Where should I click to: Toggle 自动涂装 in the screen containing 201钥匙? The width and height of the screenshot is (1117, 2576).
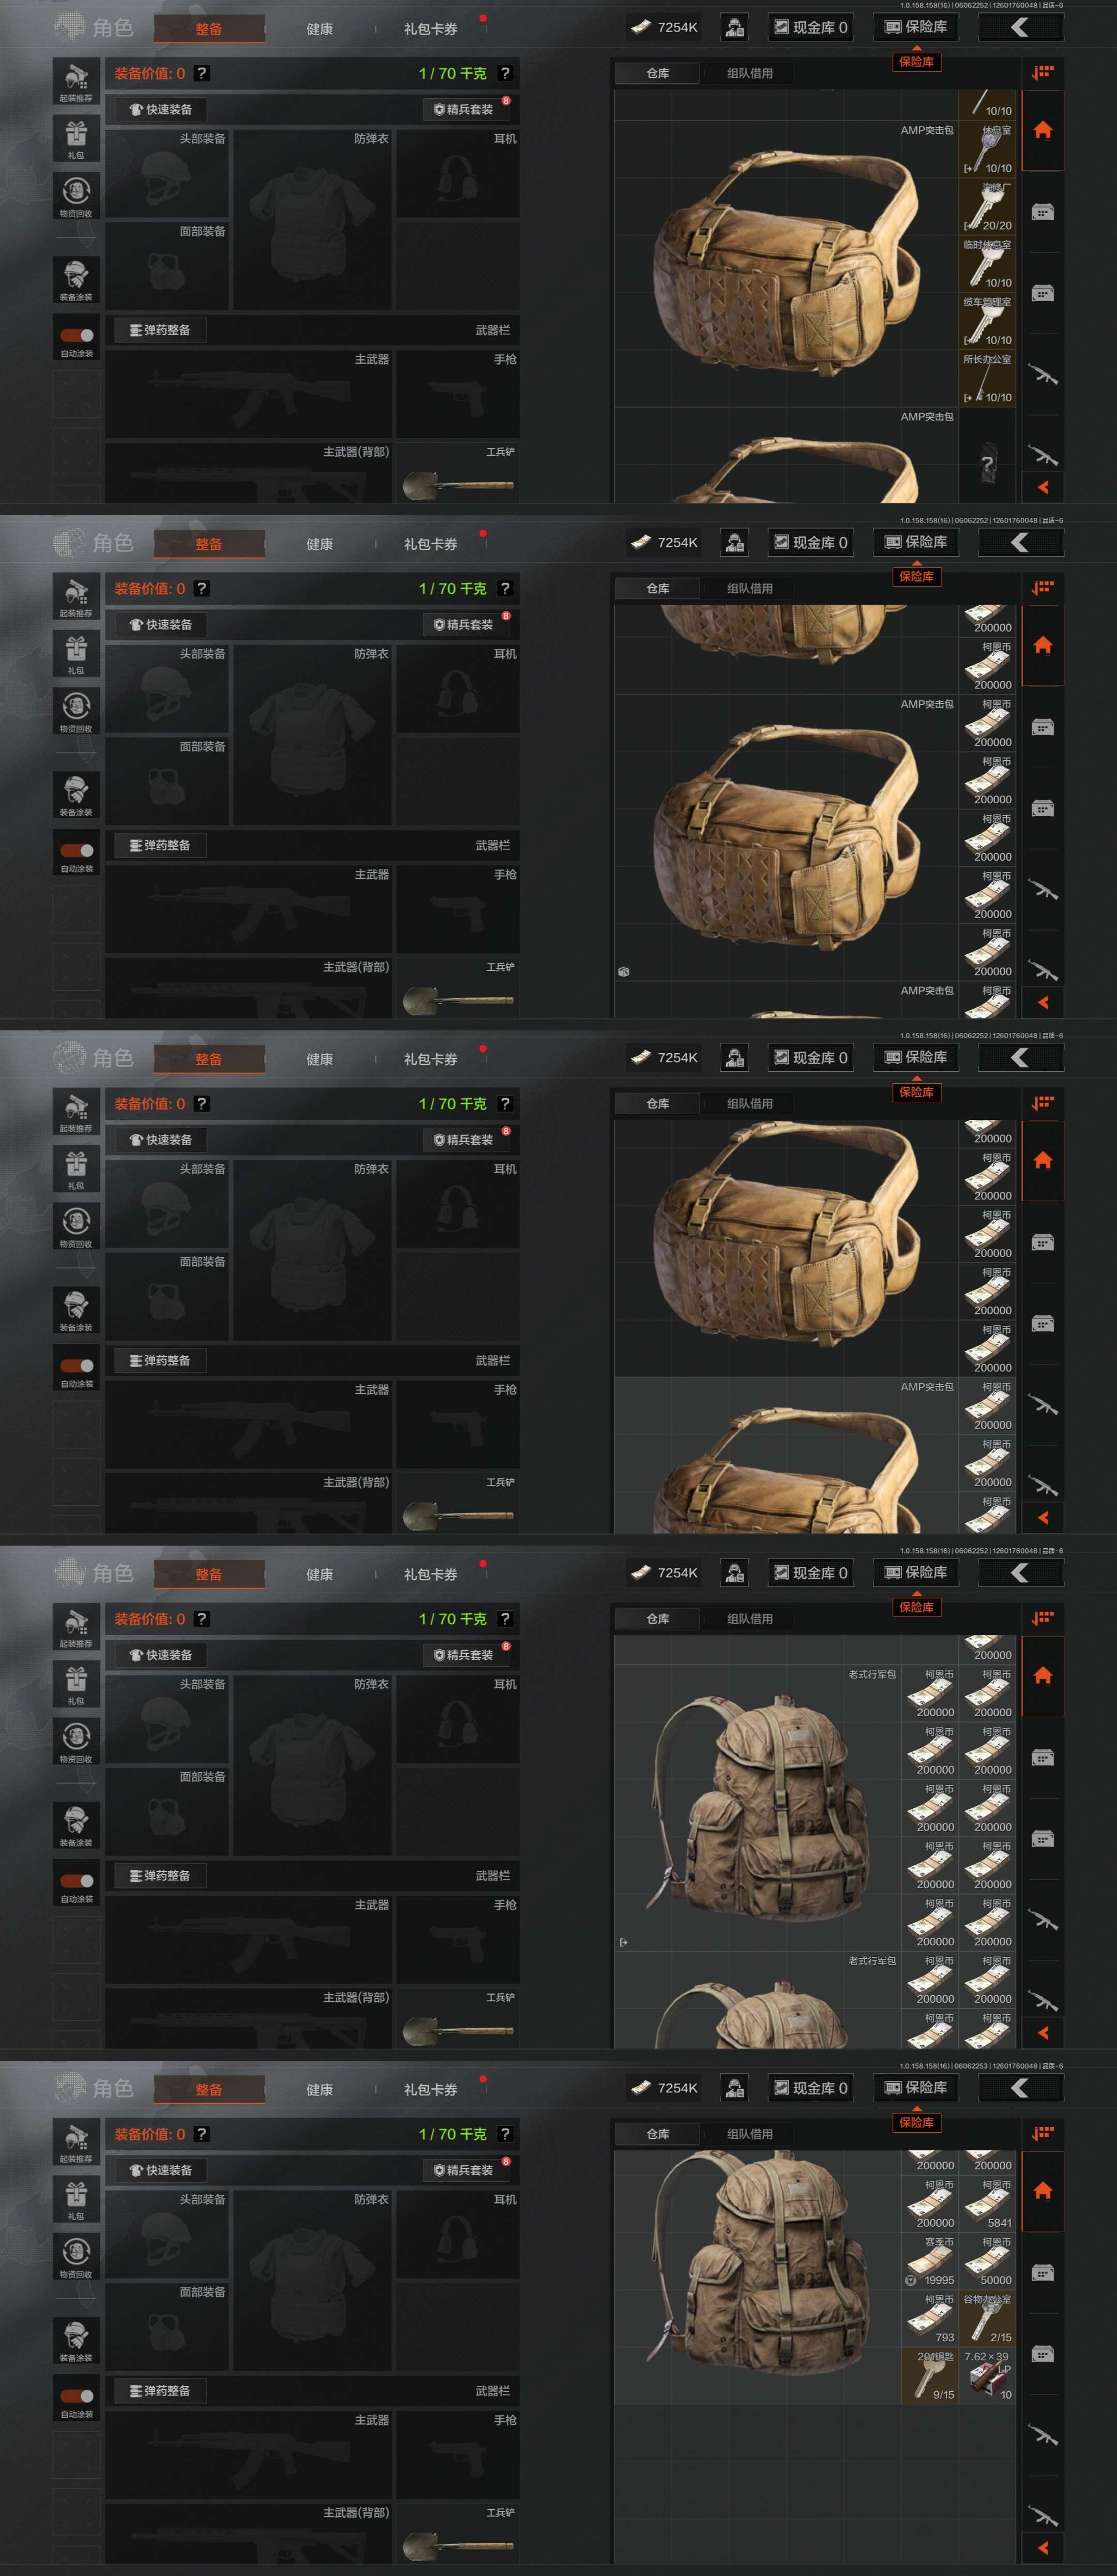pyautogui.click(x=77, y=2396)
